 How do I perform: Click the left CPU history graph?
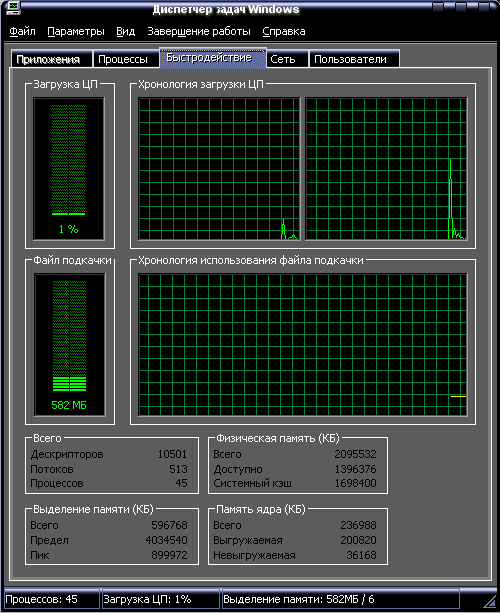coord(219,168)
